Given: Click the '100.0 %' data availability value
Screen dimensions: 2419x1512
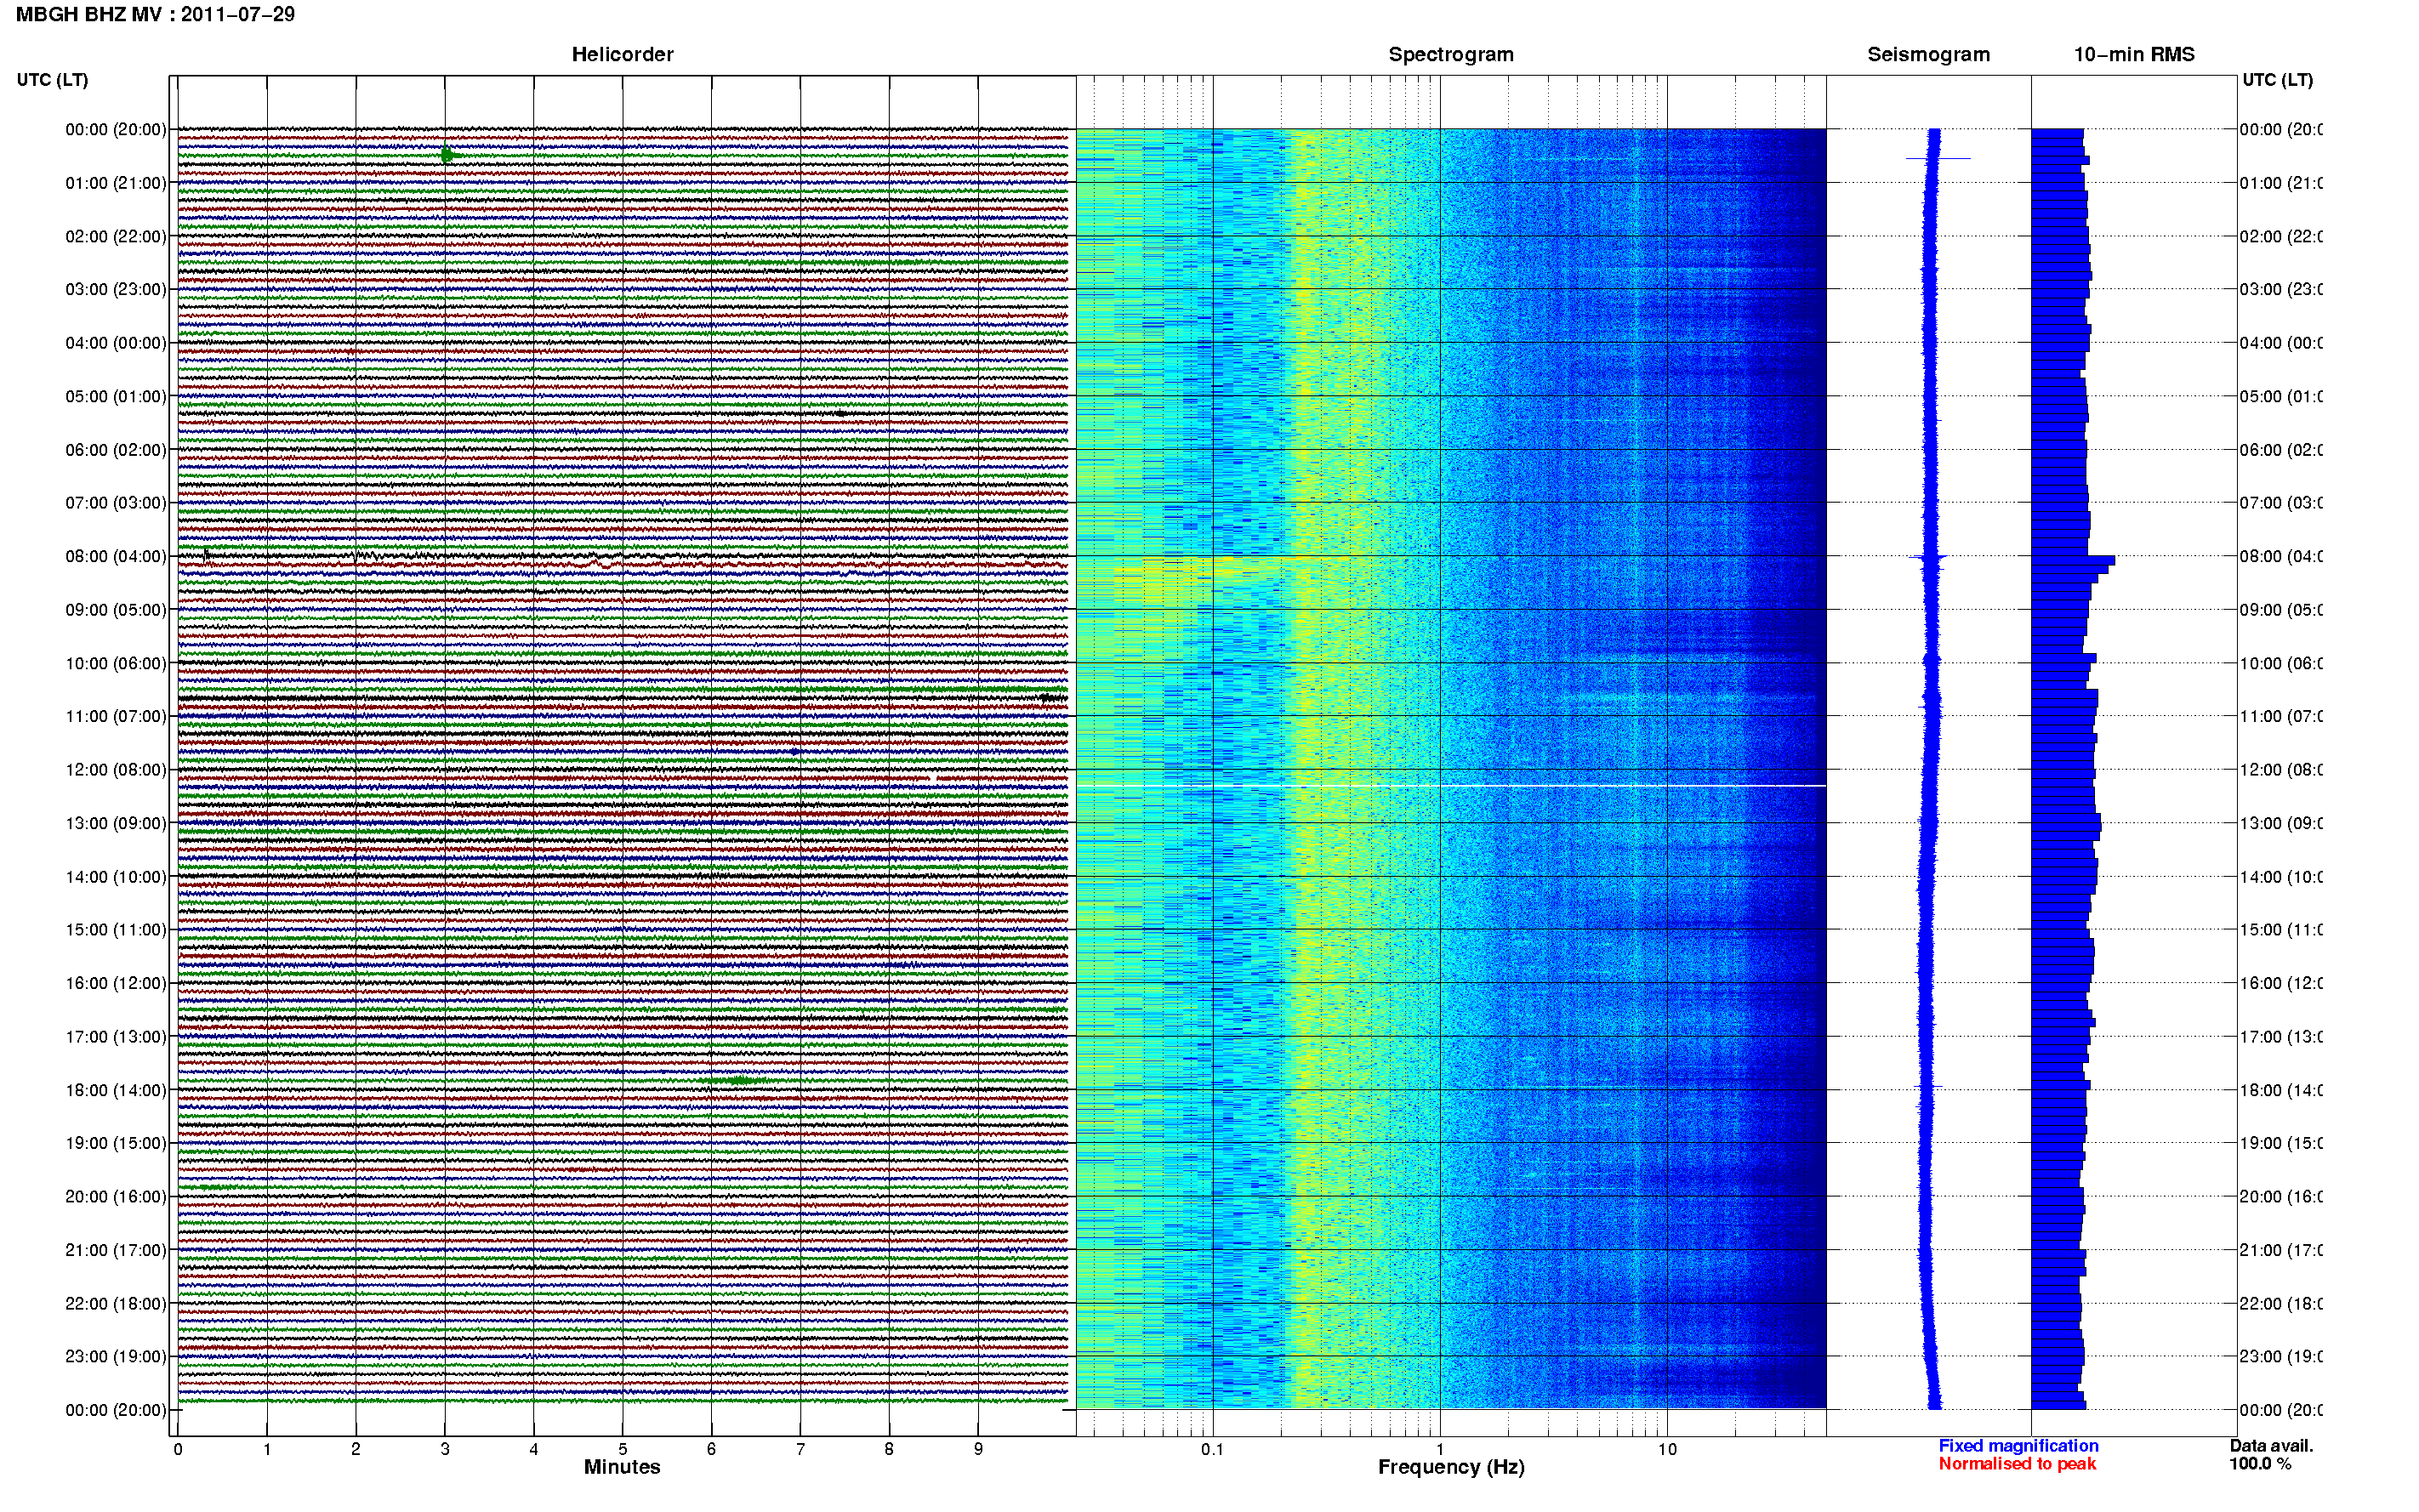Looking at the screenshot, I should tap(2260, 1464).
